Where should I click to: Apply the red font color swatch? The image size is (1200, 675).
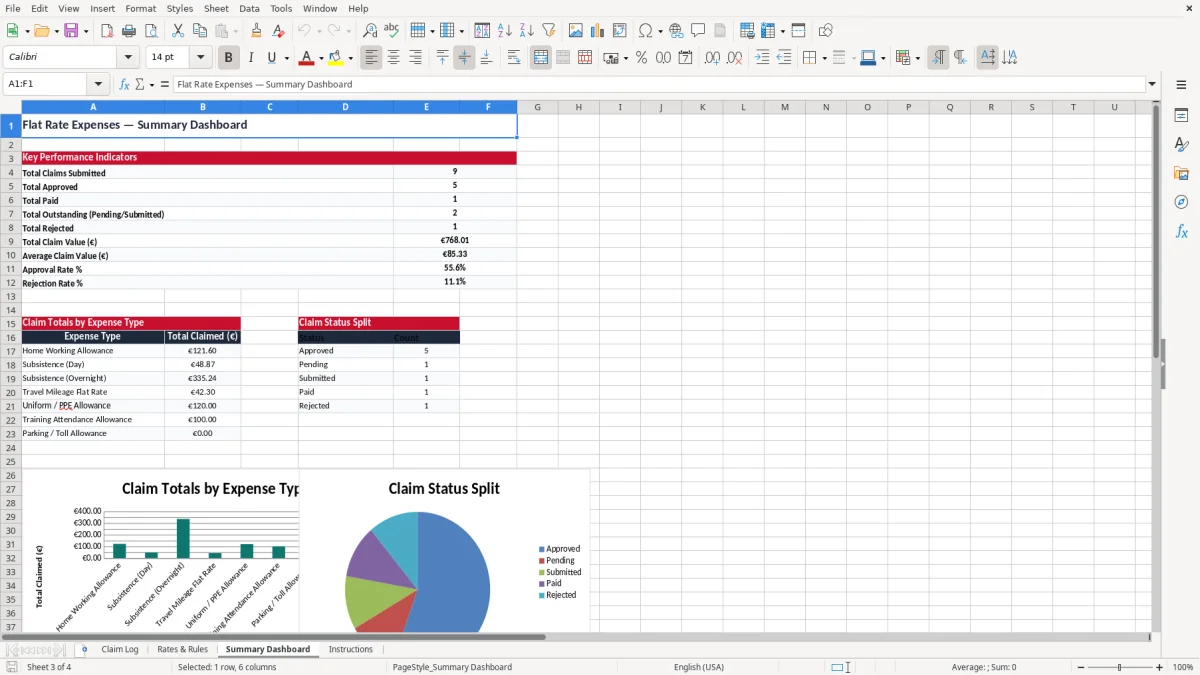click(x=307, y=58)
